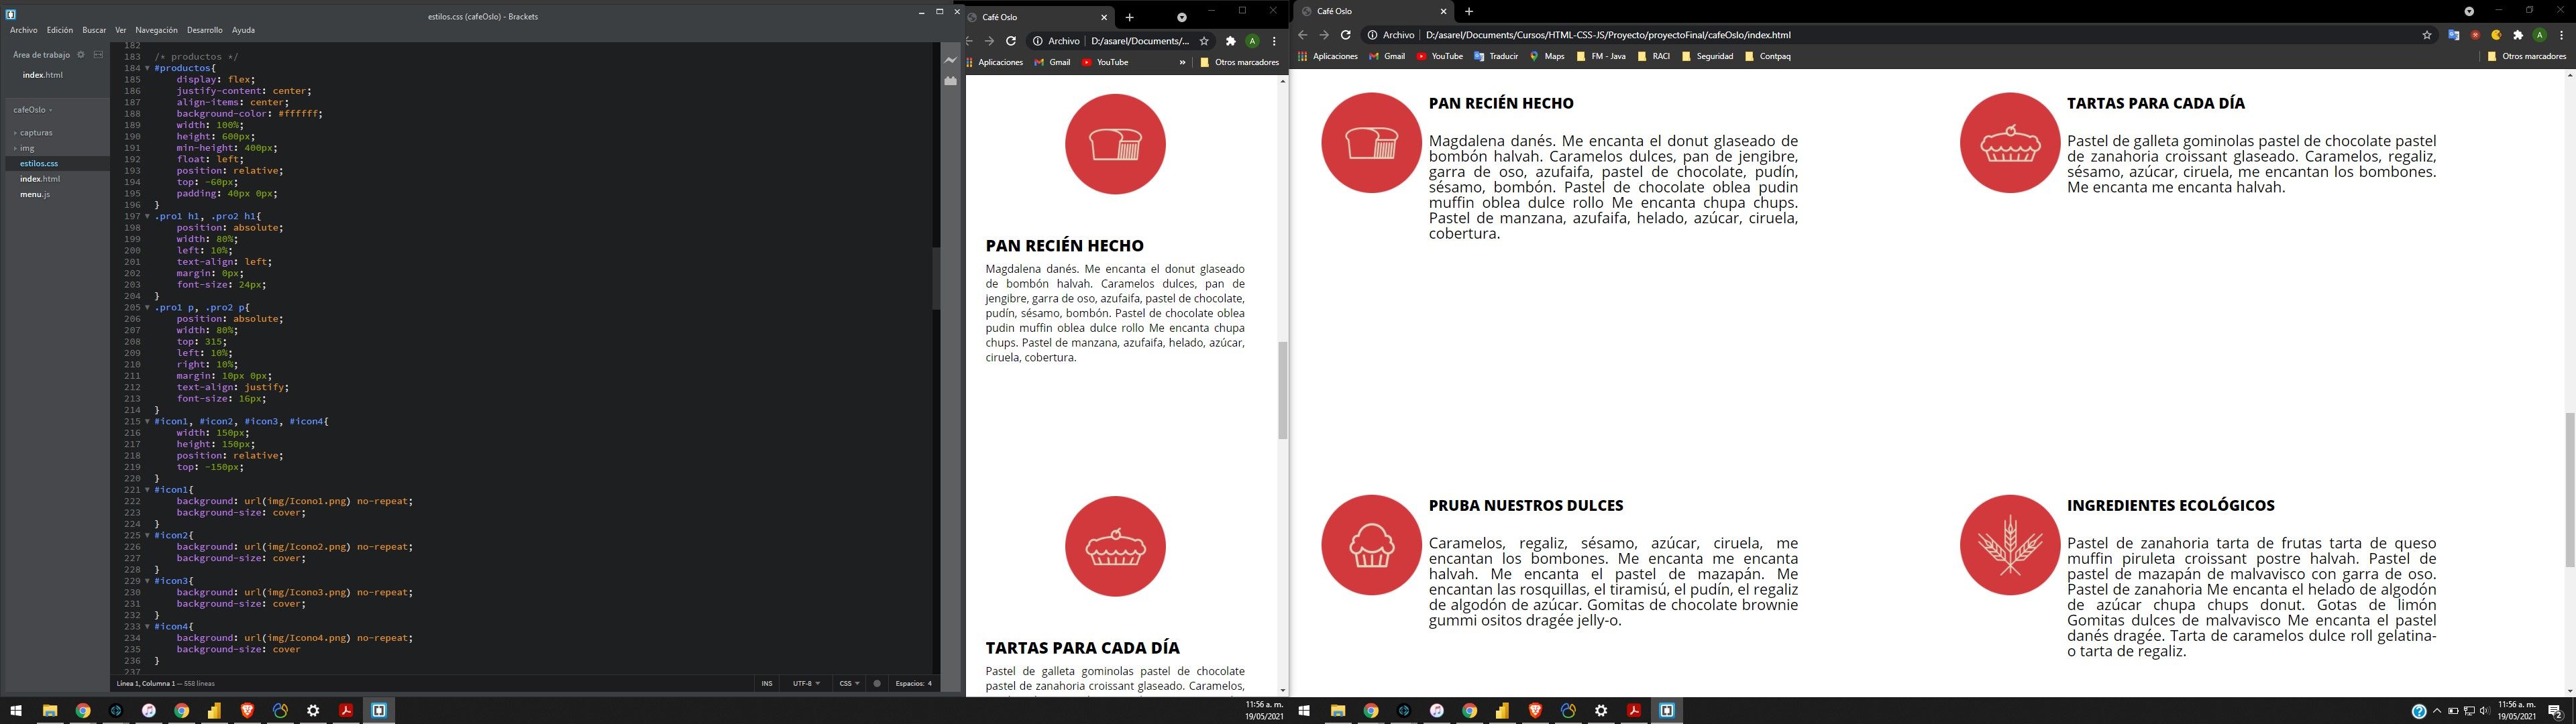Click split editor view icon in sidebar
2576x724 pixels.
click(x=98, y=55)
